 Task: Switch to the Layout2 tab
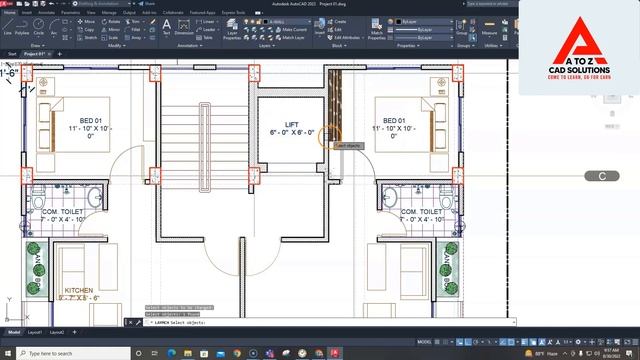coord(57,332)
